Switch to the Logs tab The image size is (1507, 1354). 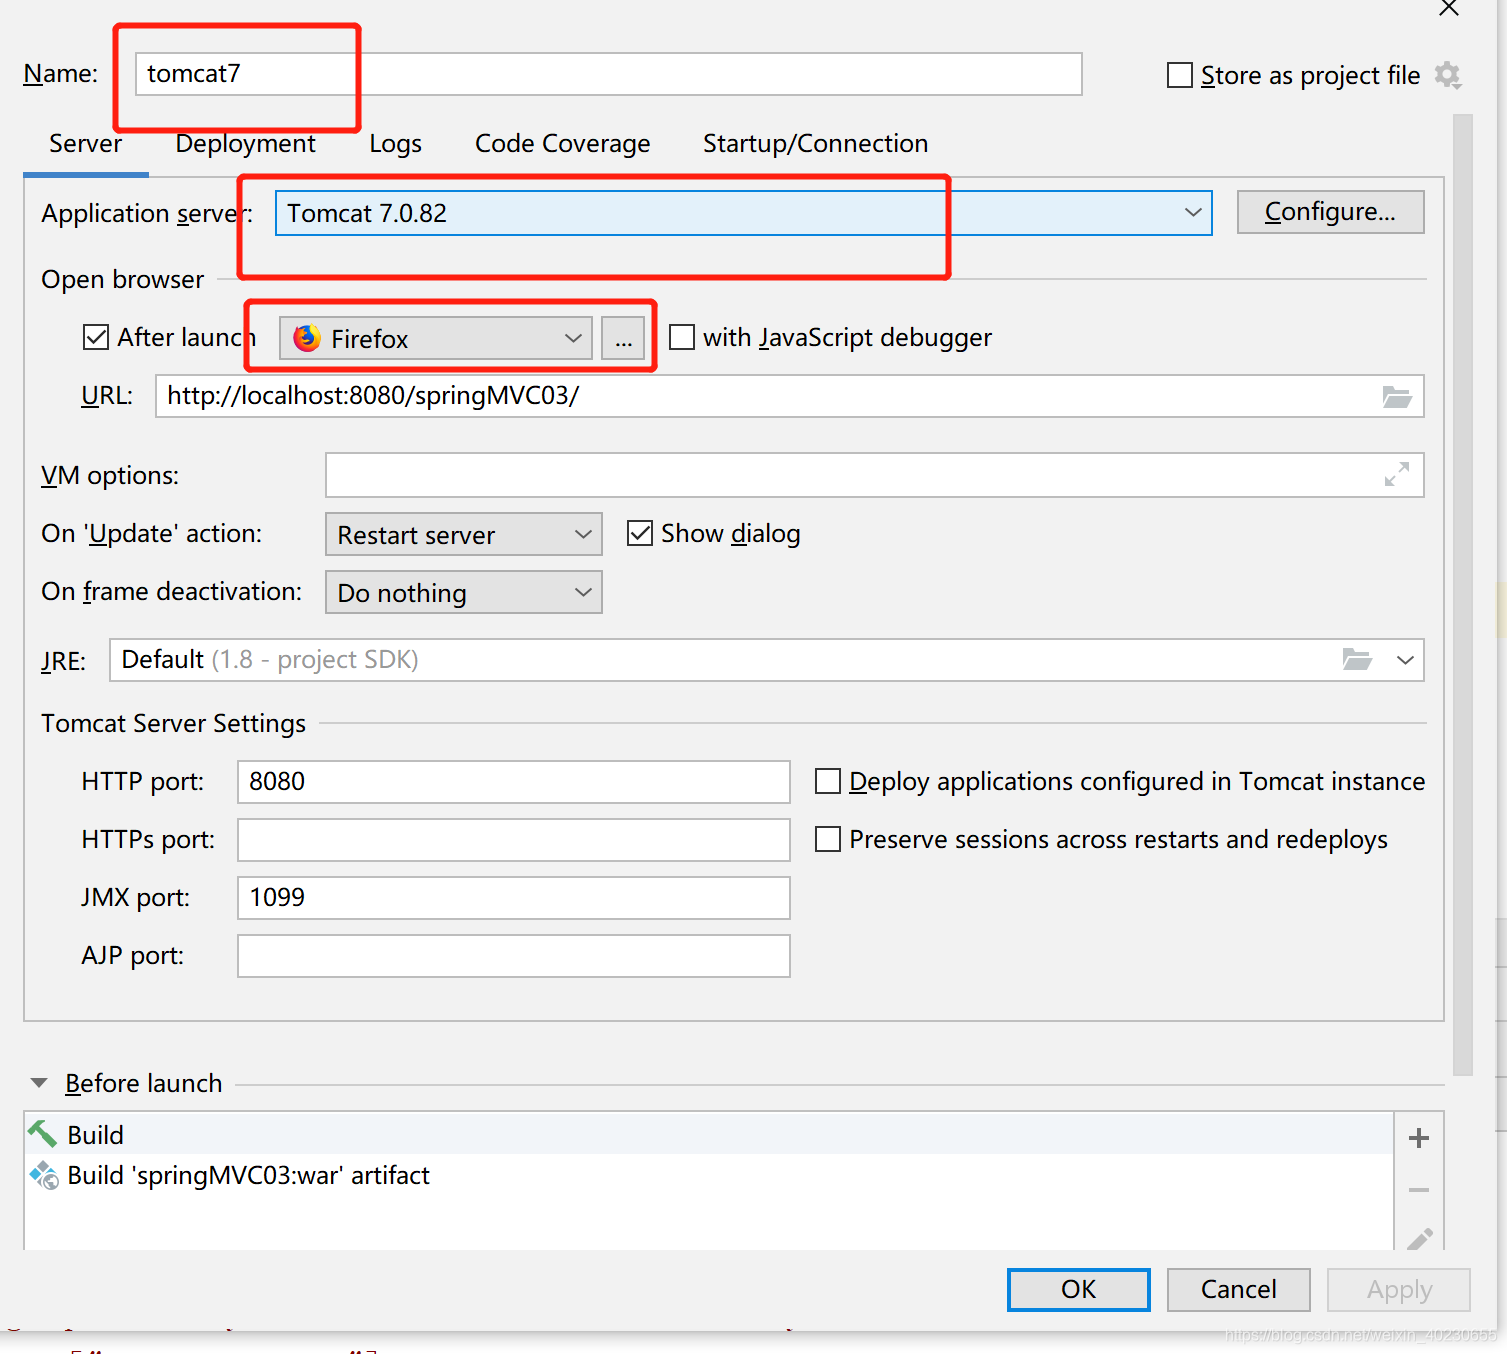pyautogui.click(x=395, y=144)
